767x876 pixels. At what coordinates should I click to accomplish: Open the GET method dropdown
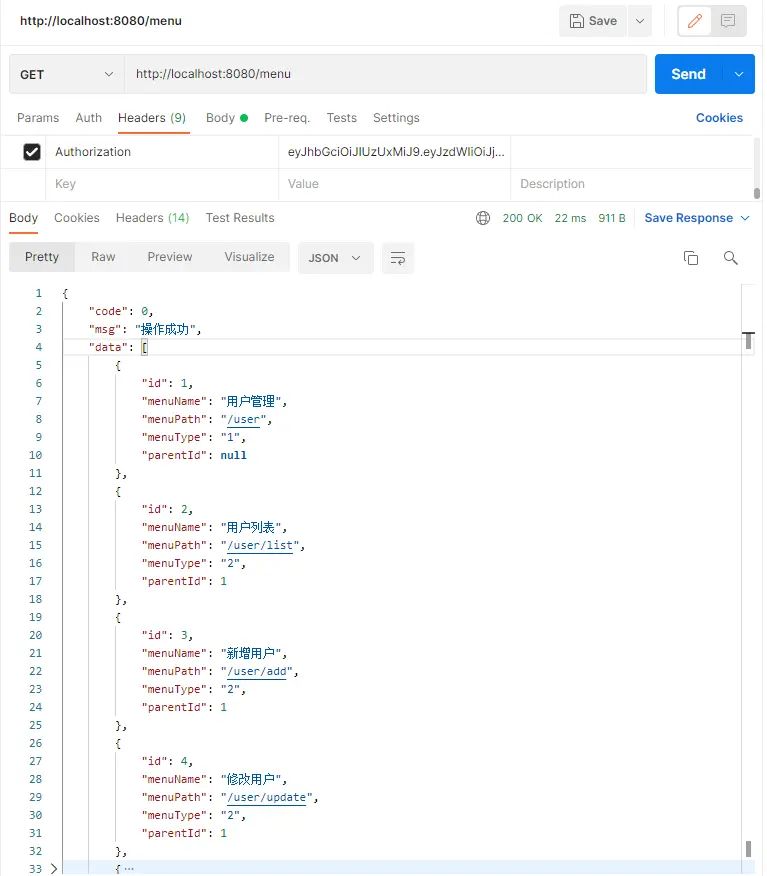click(x=67, y=74)
